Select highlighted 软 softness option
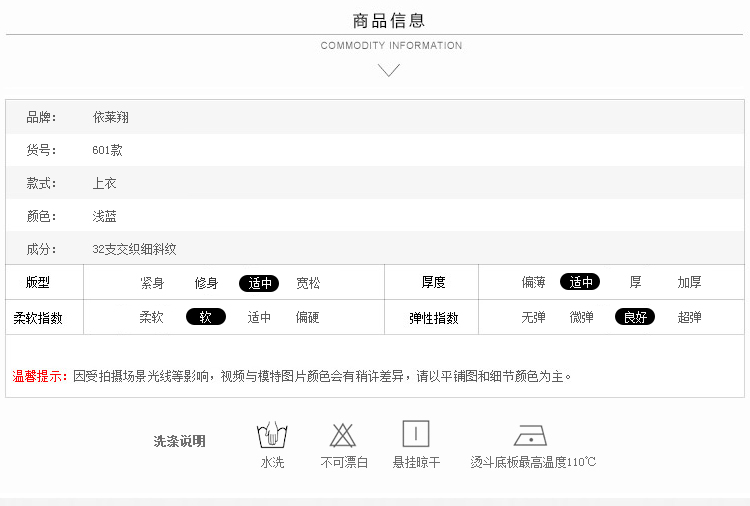The image size is (750, 506). click(x=206, y=317)
